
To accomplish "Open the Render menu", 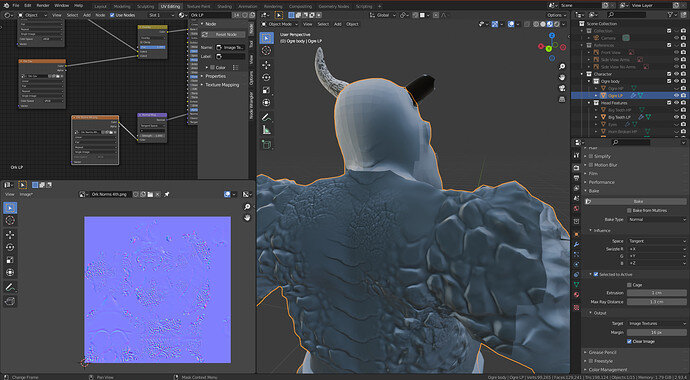I will [43, 6].
